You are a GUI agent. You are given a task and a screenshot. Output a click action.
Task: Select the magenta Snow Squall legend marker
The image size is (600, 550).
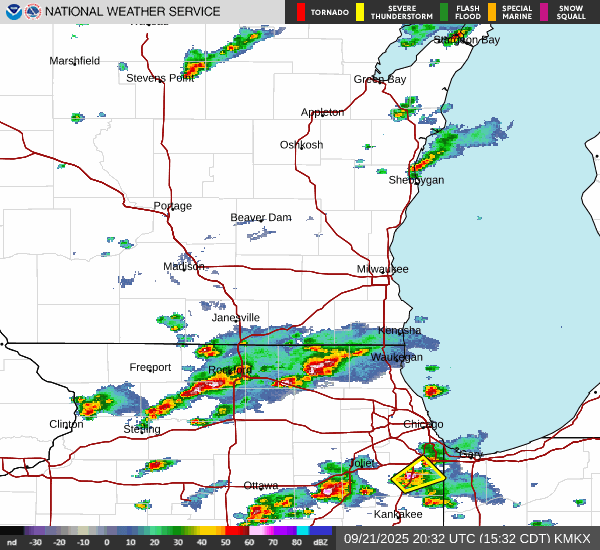[545, 12]
